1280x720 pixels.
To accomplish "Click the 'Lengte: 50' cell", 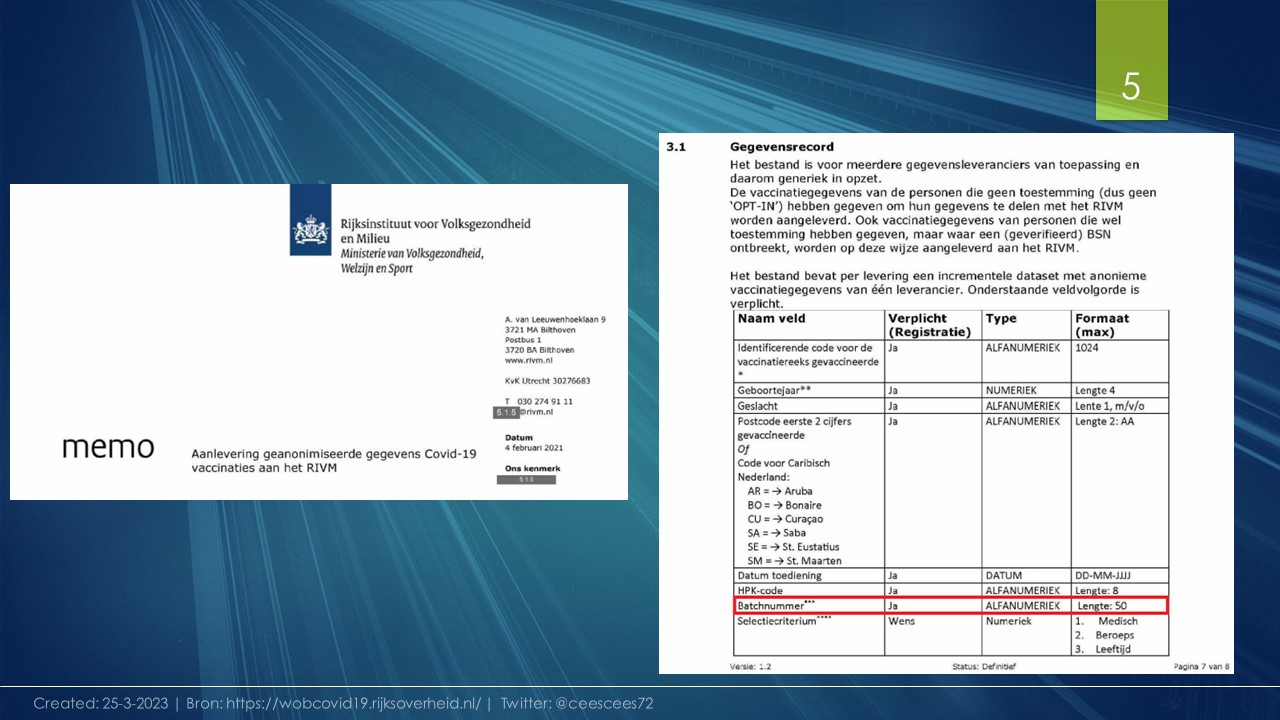I will coord(1119,606).
